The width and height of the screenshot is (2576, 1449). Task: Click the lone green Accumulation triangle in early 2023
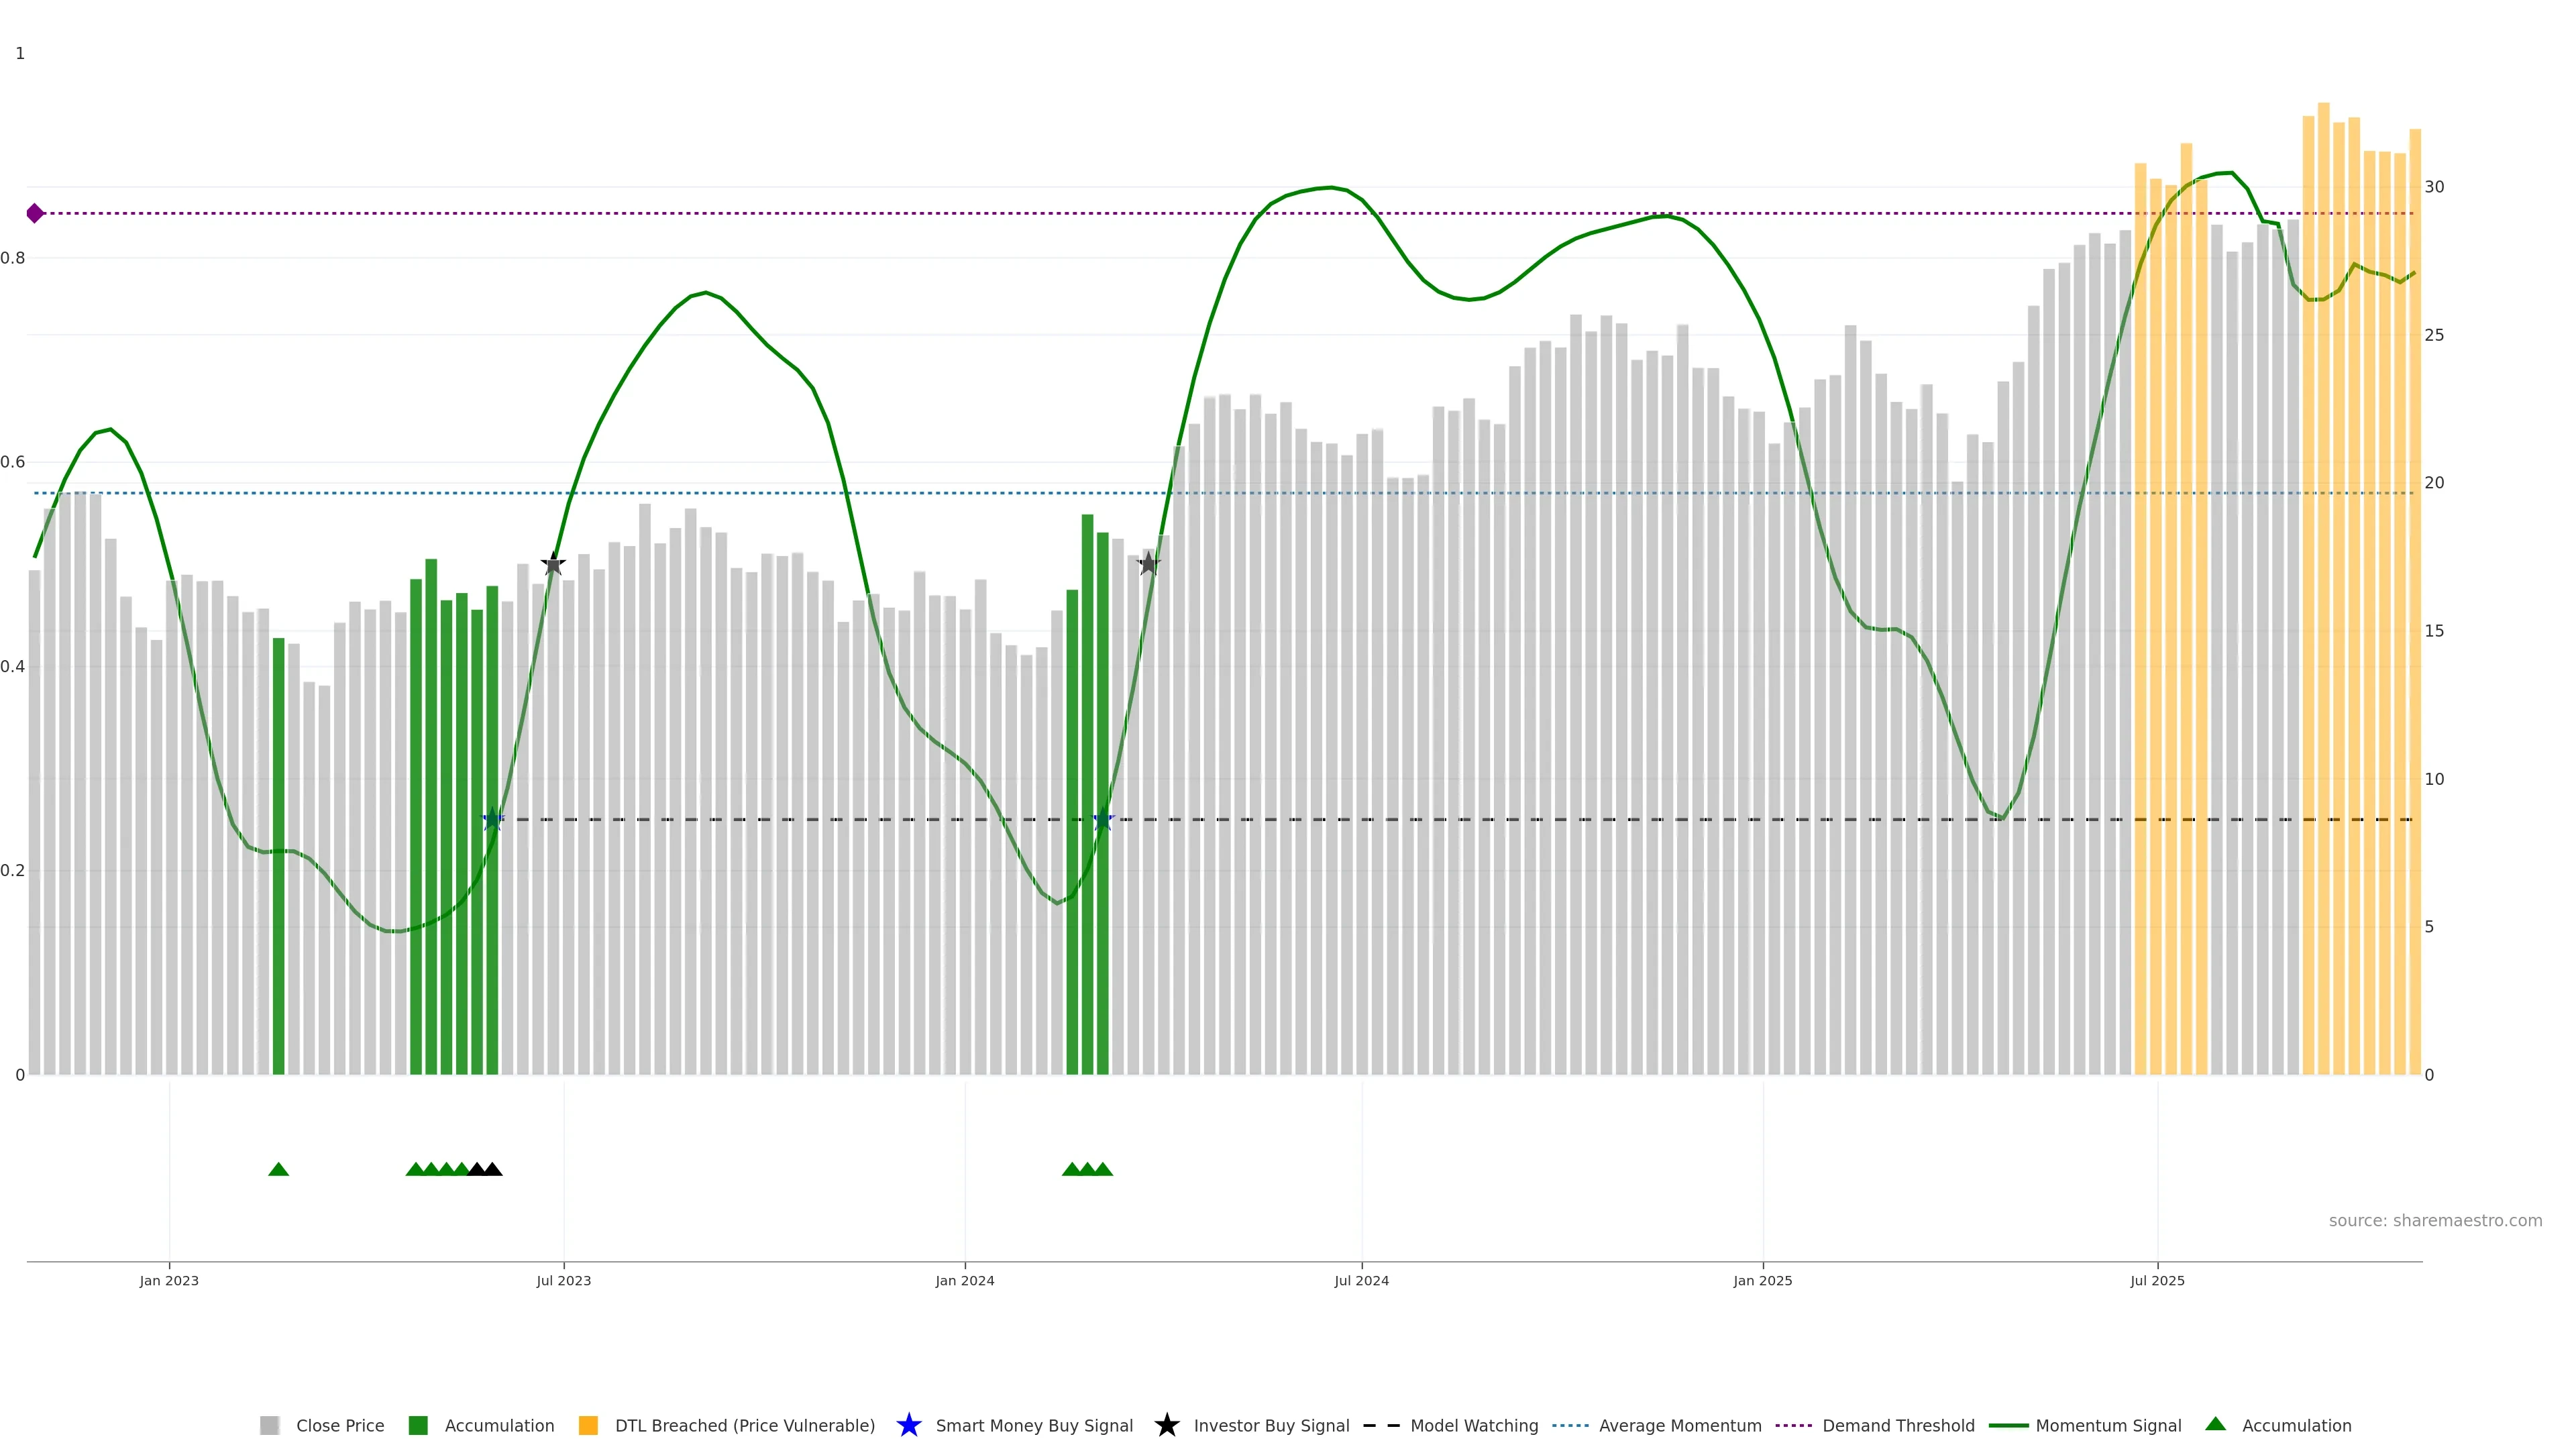[279, 1169]
